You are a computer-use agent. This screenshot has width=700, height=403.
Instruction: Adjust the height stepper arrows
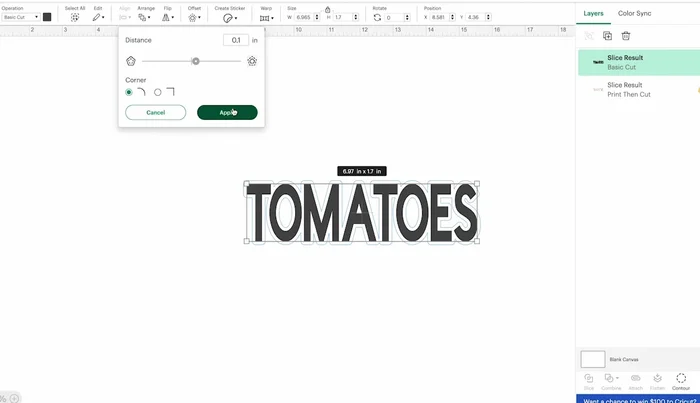tap(356, 17)
